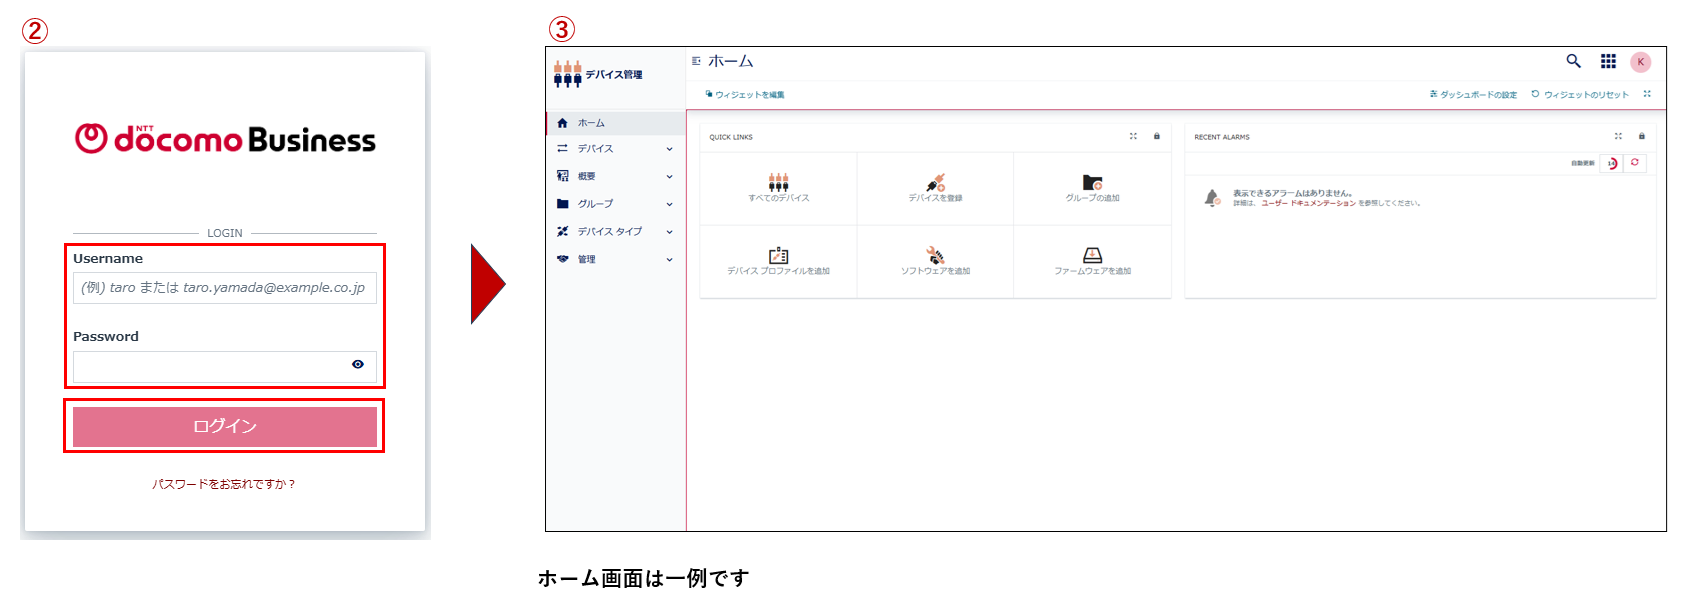Screen dimensions: 1702x605
Task: Open the application switcher grid icon
Action: [1608, 61]
